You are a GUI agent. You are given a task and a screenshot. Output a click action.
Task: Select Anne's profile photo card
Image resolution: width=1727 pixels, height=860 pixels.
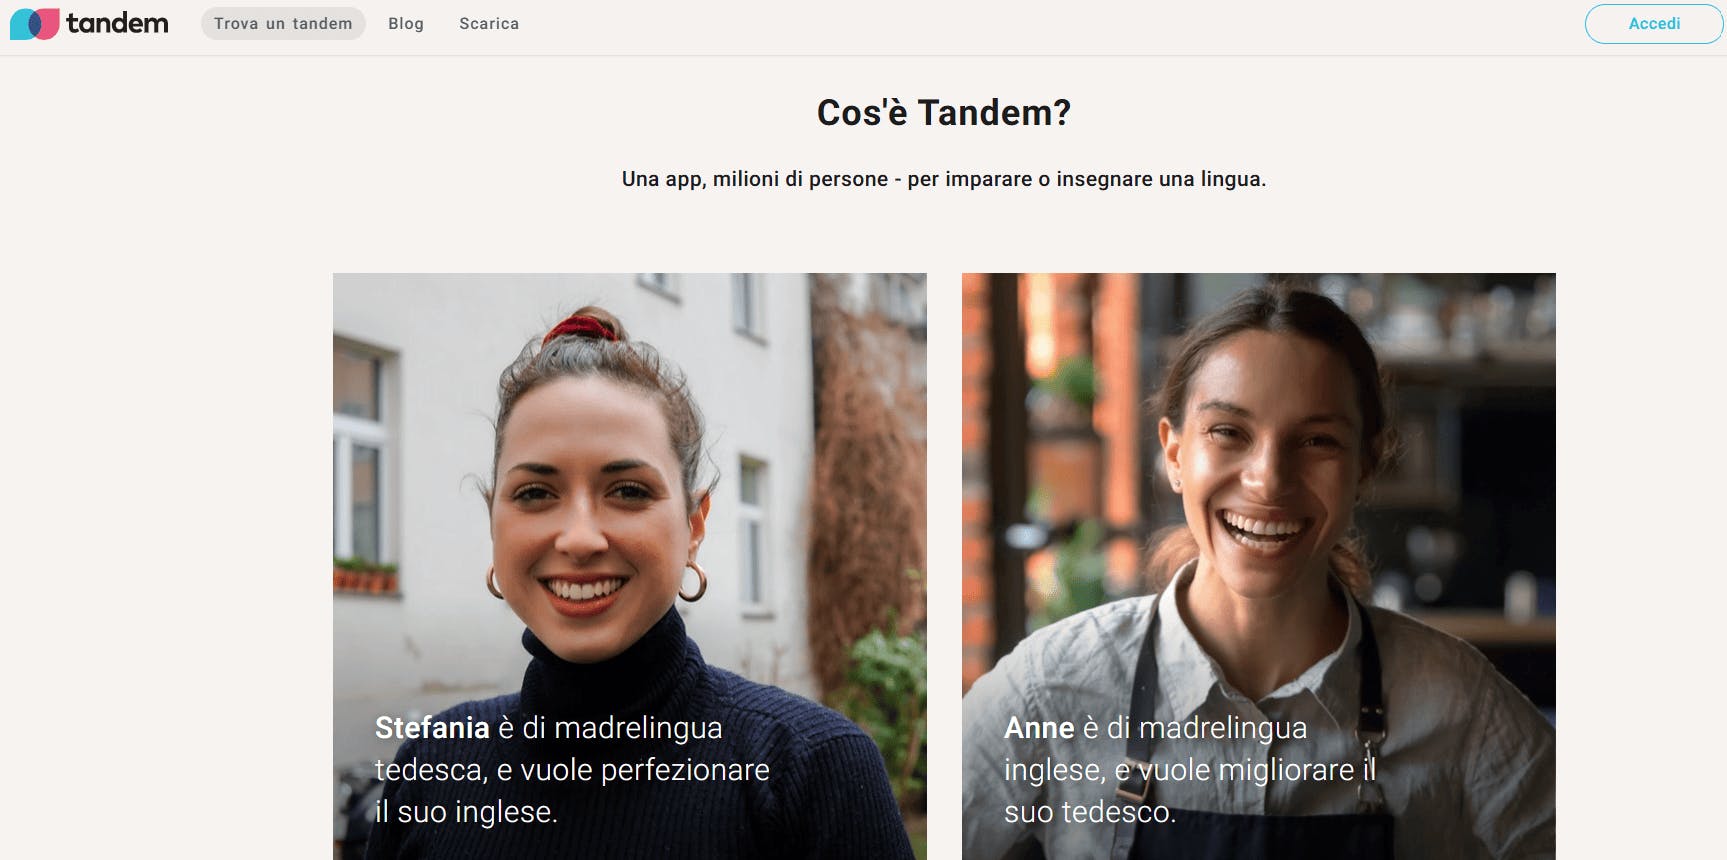tap(1259, 566)
